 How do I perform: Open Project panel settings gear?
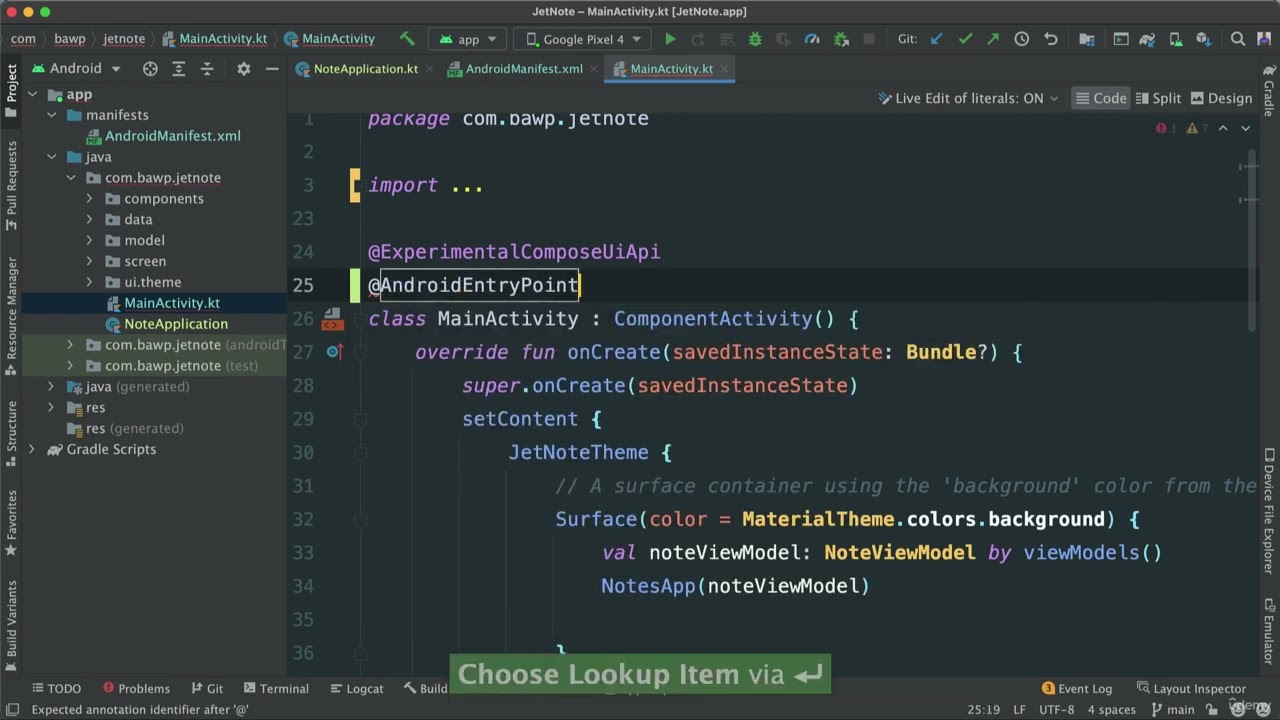pos(243,69)
